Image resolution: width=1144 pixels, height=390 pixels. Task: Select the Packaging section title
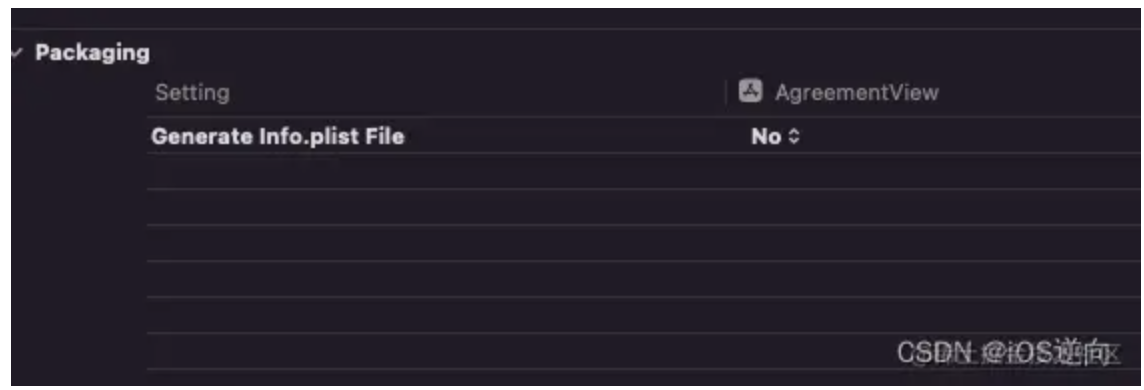92,53
